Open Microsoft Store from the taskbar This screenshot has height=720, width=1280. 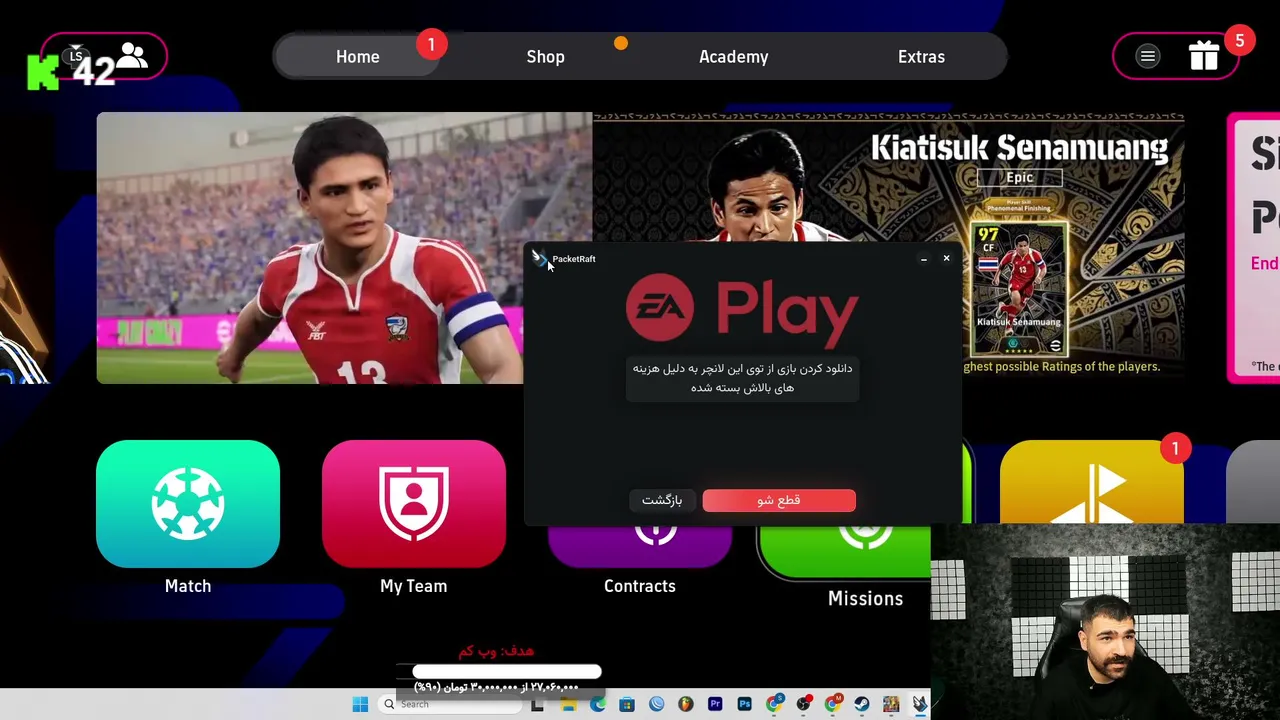pos(627,705)
